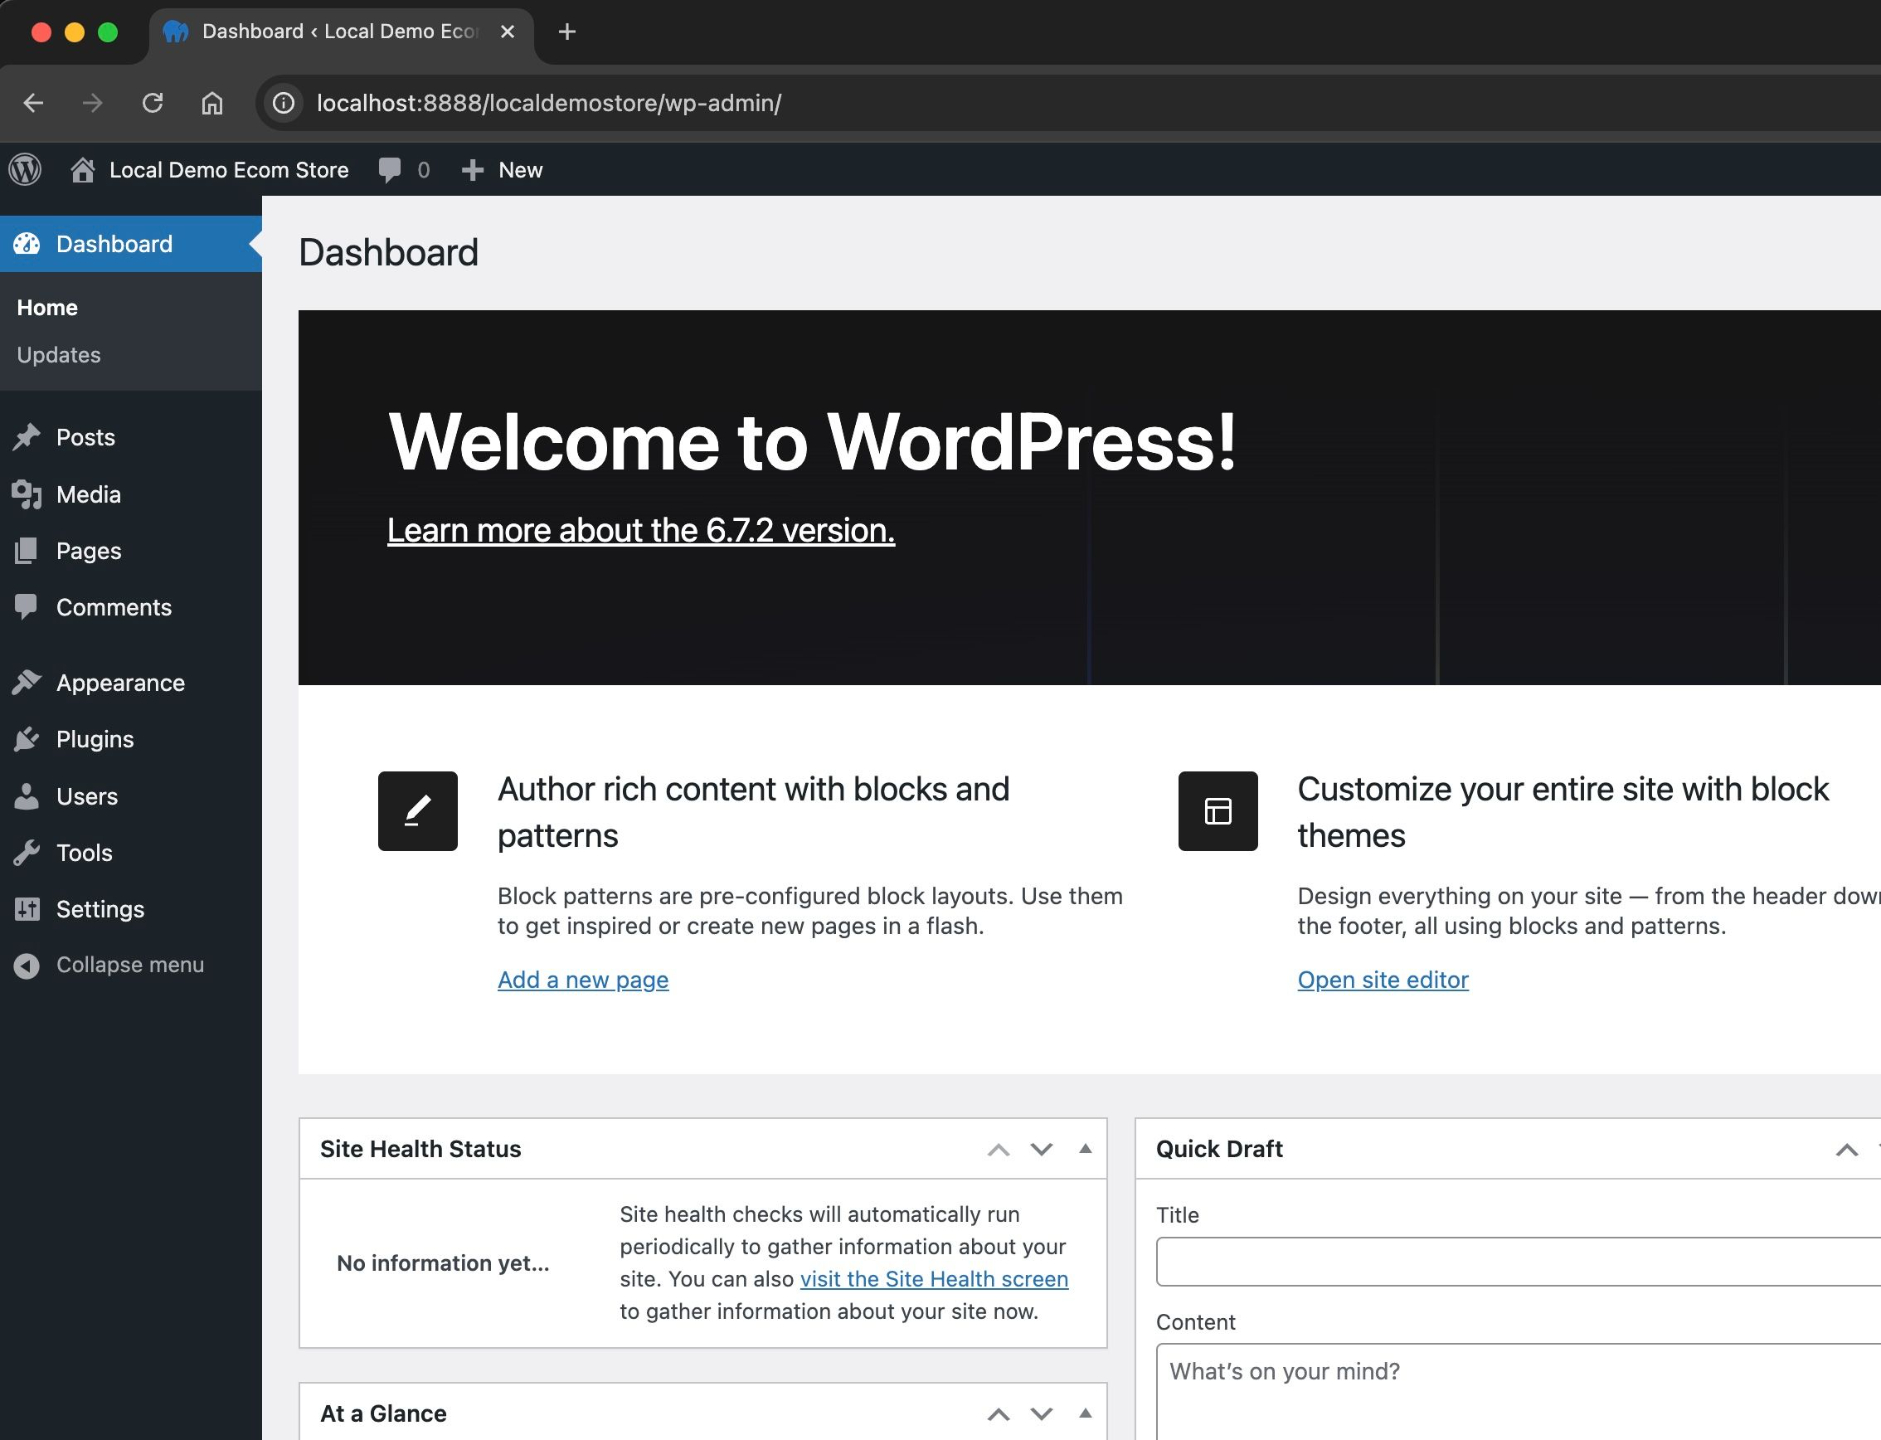
Task: Click the Pages icon in sidebar
Action: click(27, 551)
